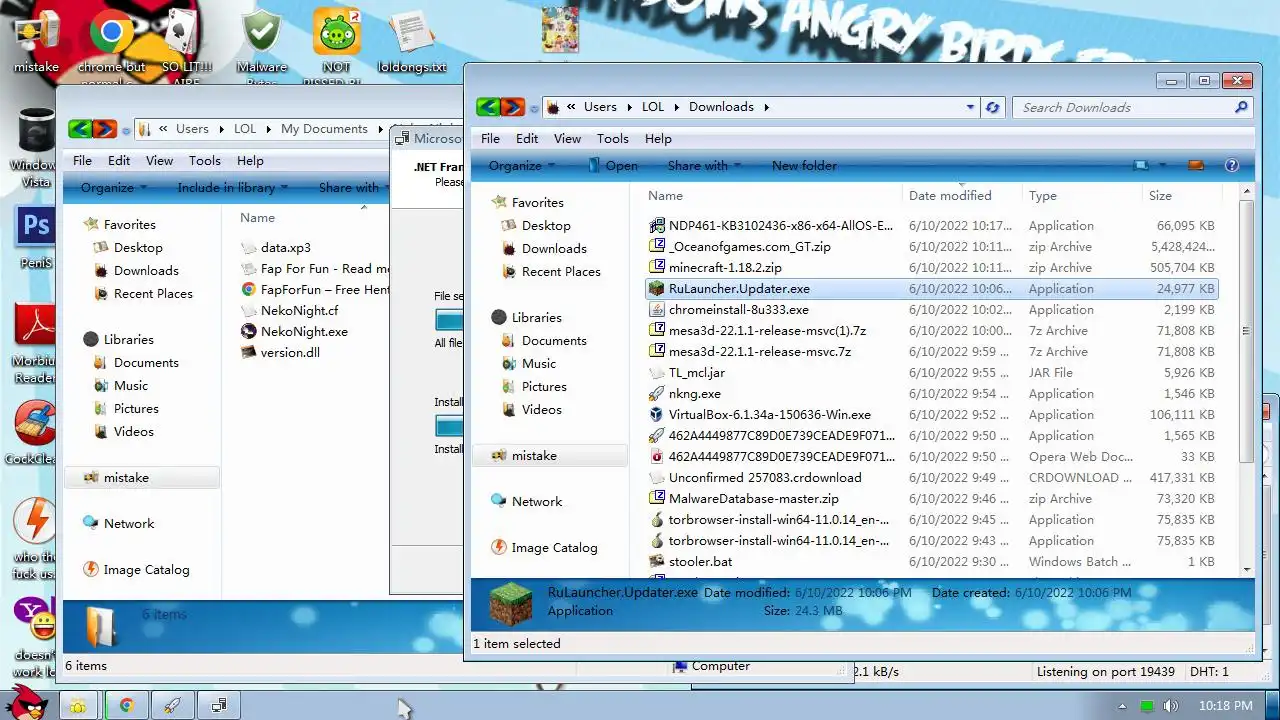Select data.xp3 in My Documents window
1280x720 pixels.
(286, 248)
